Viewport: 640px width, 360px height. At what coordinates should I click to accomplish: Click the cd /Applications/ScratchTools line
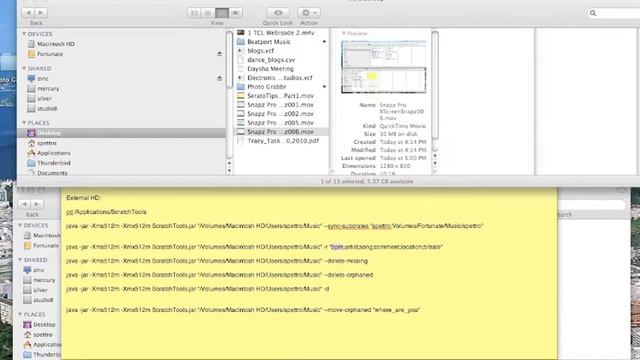tap(106, 212)
